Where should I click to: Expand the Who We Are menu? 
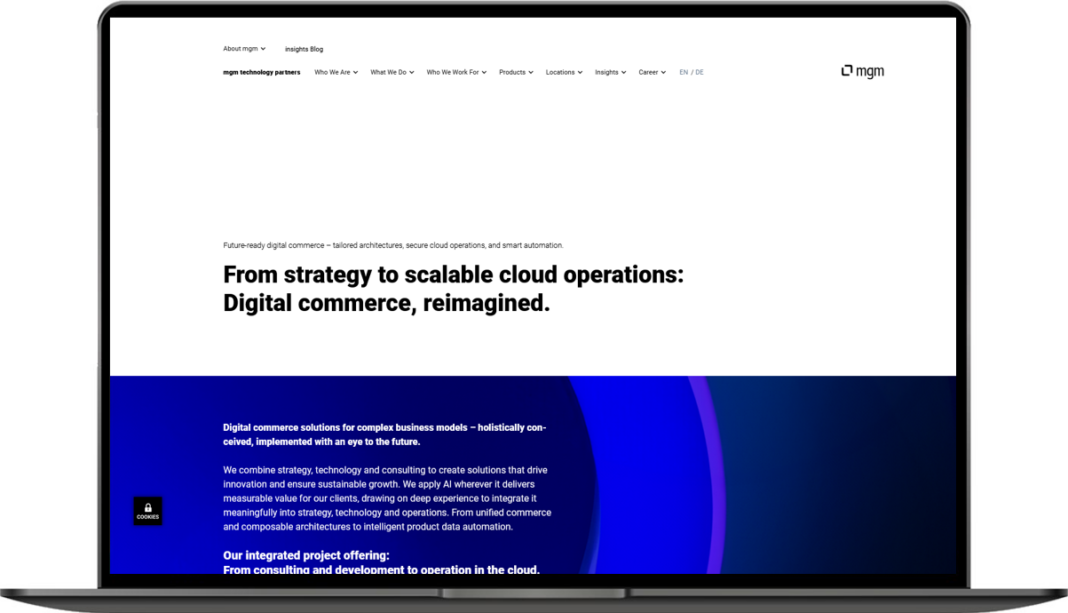(336, 72)
